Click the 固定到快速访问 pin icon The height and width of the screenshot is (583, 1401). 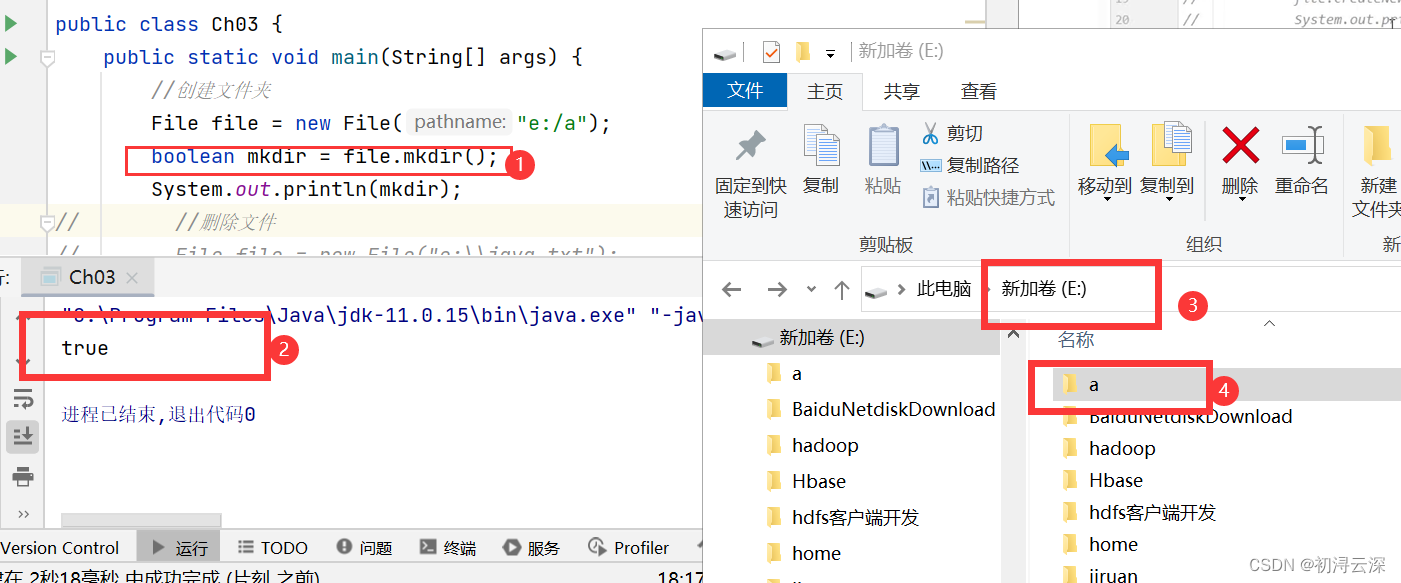750,147
